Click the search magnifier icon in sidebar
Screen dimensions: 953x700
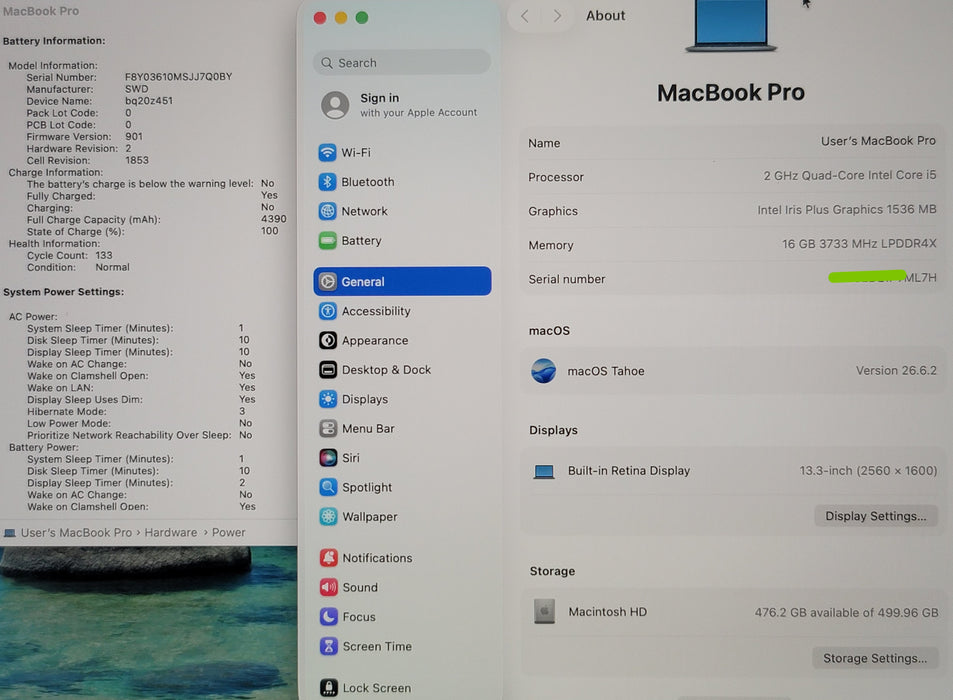click(x=327, y=63)
